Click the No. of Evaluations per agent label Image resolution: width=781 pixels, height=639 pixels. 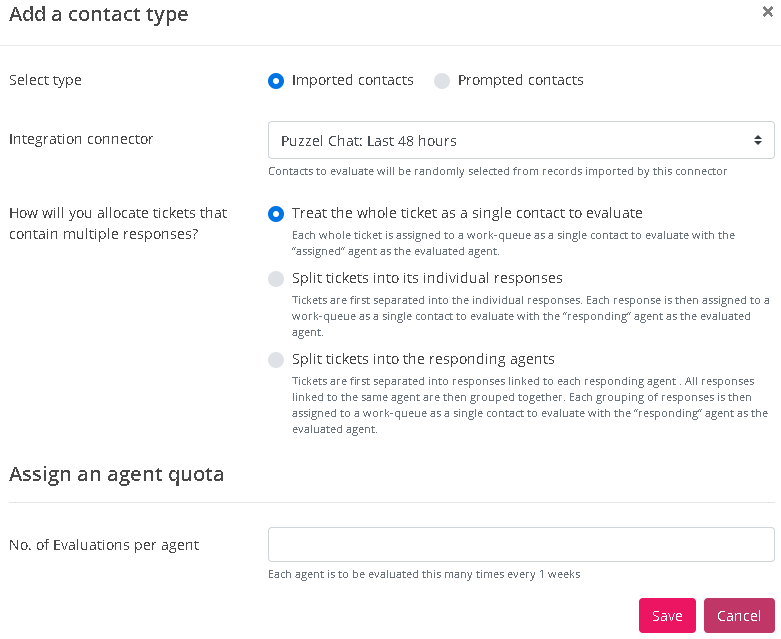click(104, 545)
